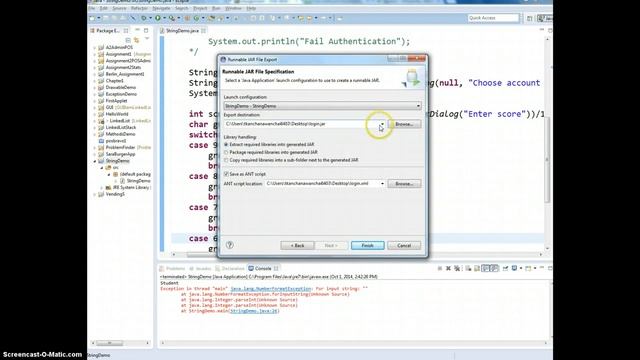Open the Source menu
The height and width of the screenshot is (360, 640).
(119, 8)
